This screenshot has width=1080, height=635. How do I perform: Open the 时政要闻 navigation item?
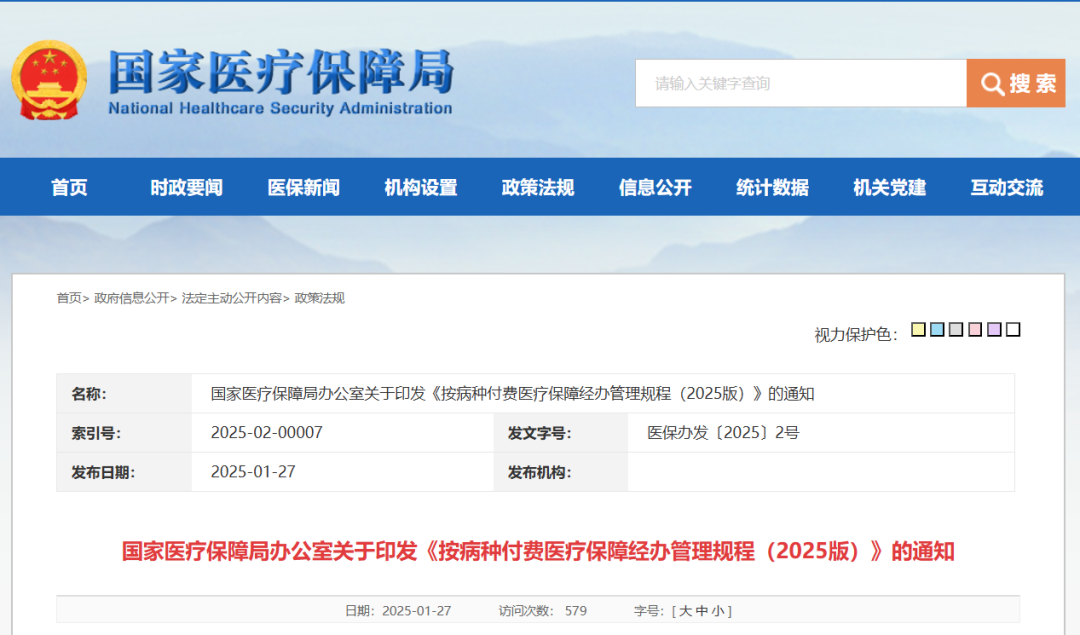(187, 187)
